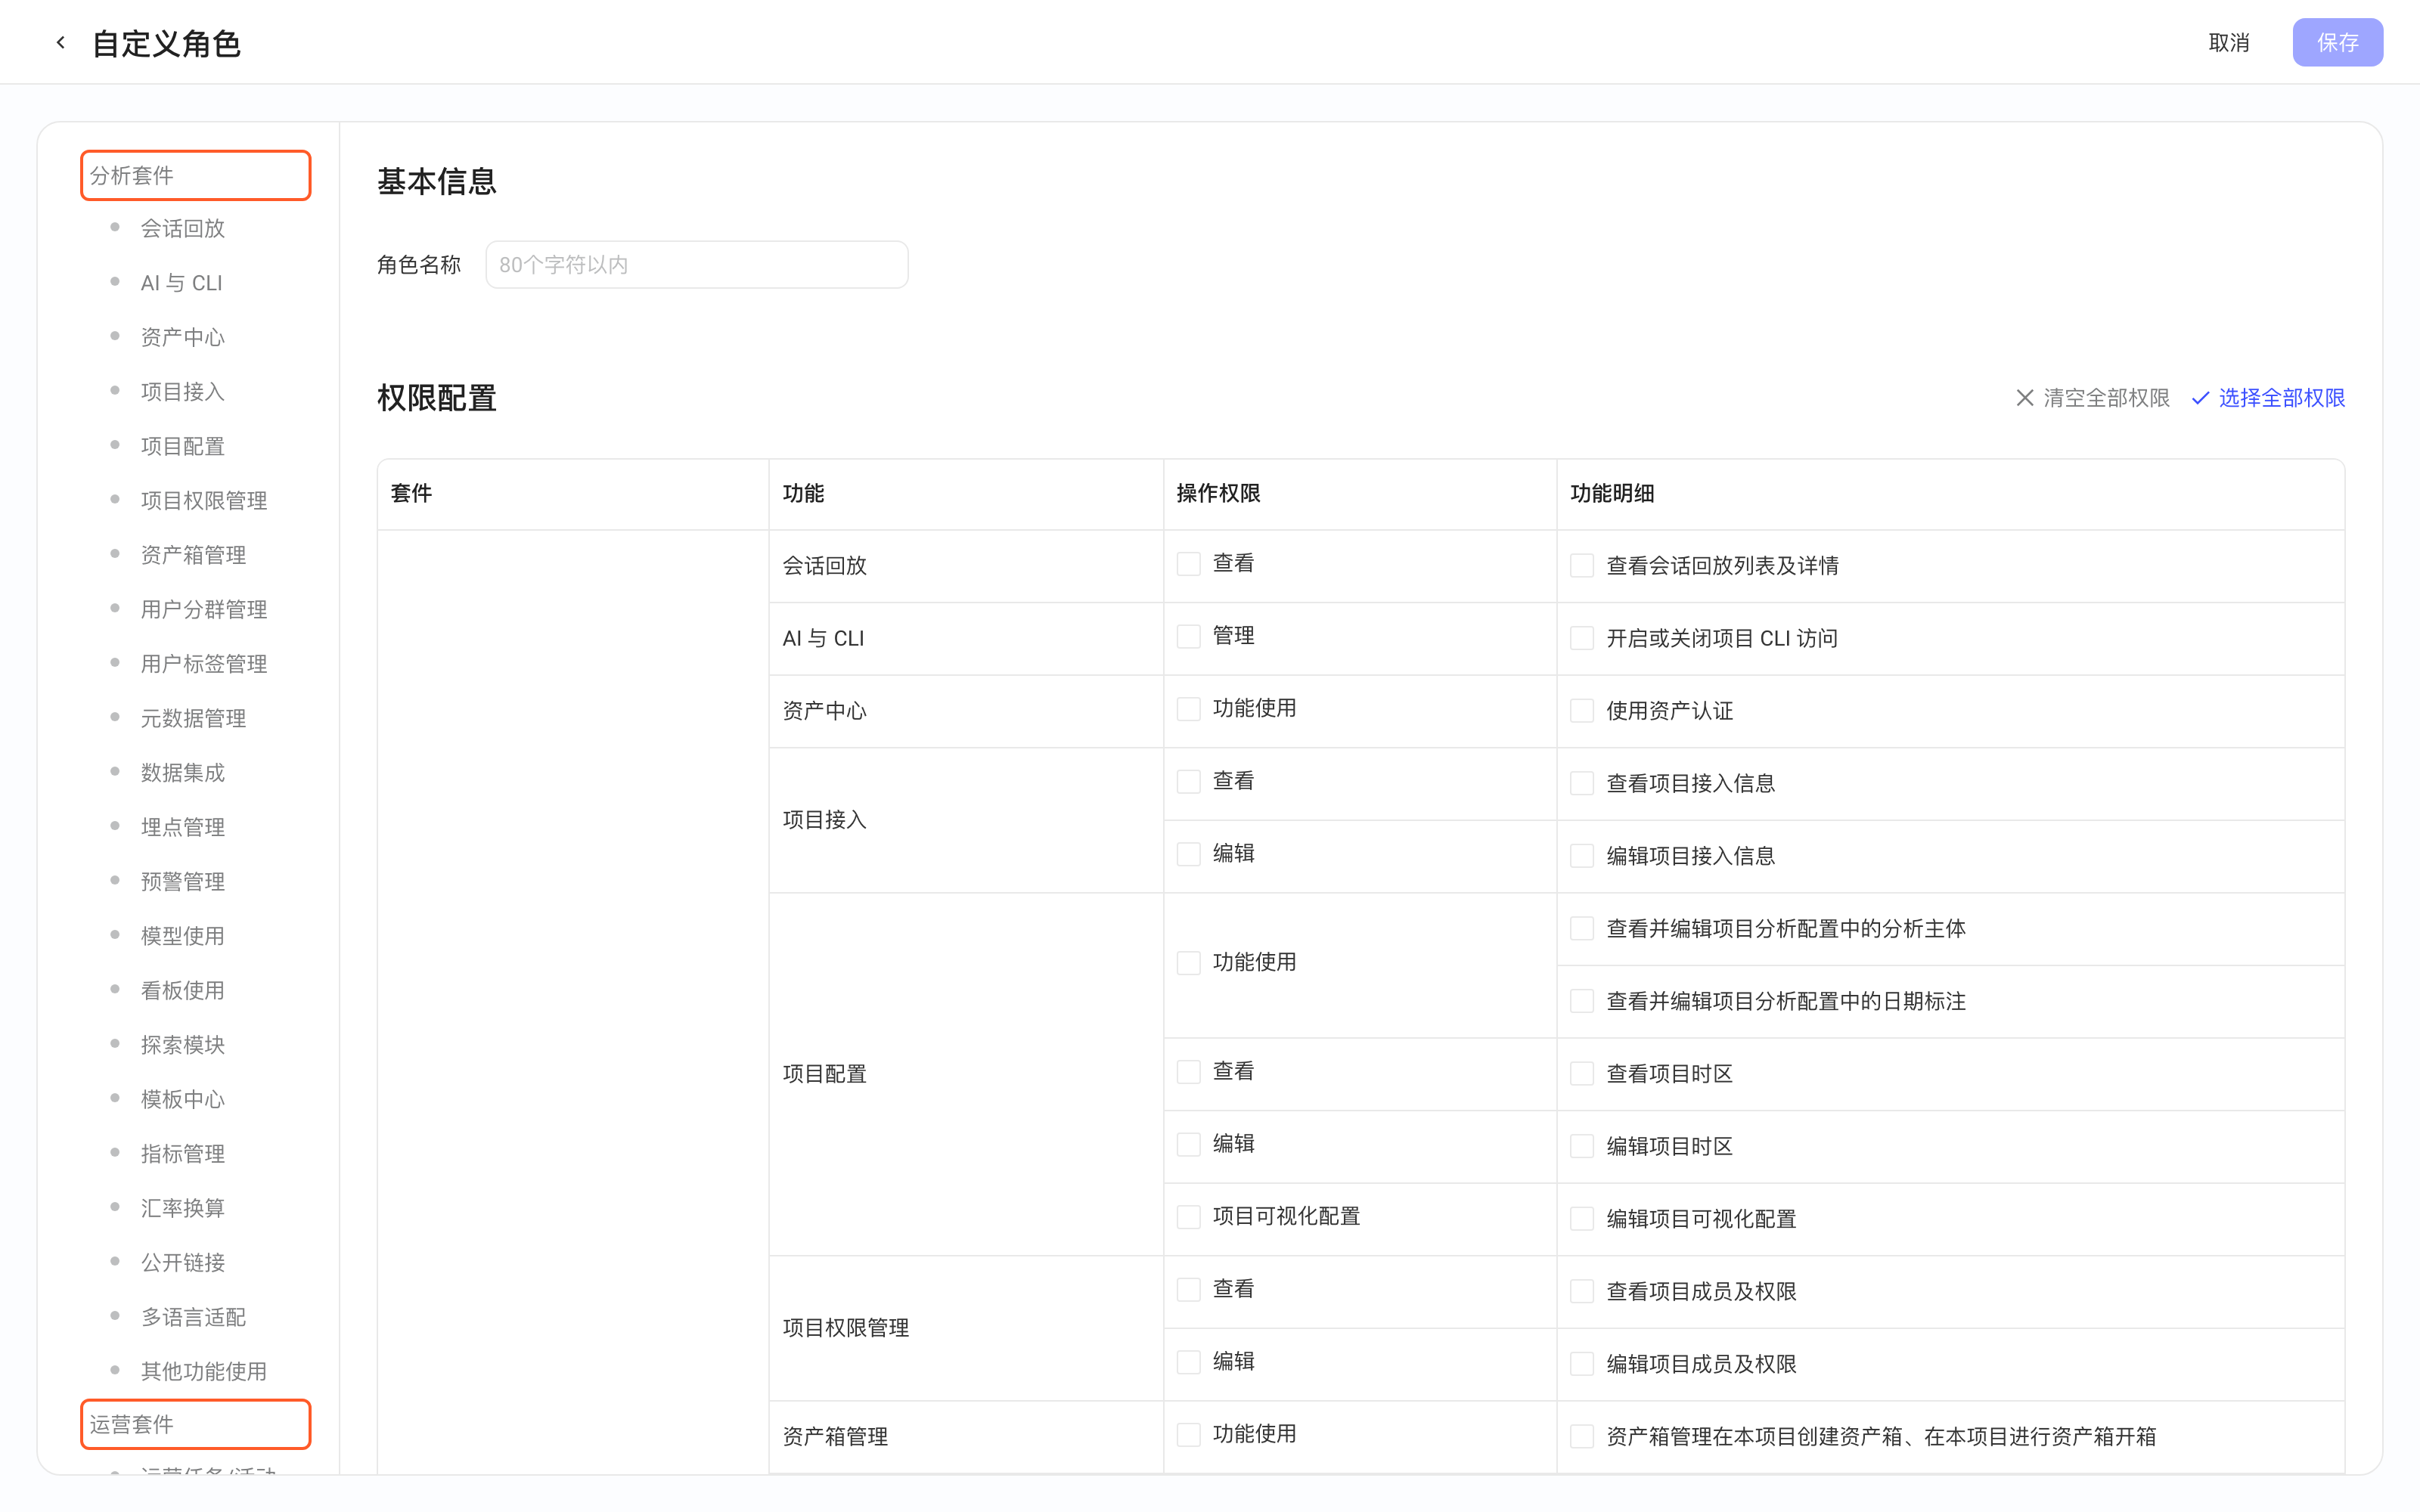Jump to 资产中心 in sidebar
This screenshot has height=1512, width=2420.
(x=182, y=337)
